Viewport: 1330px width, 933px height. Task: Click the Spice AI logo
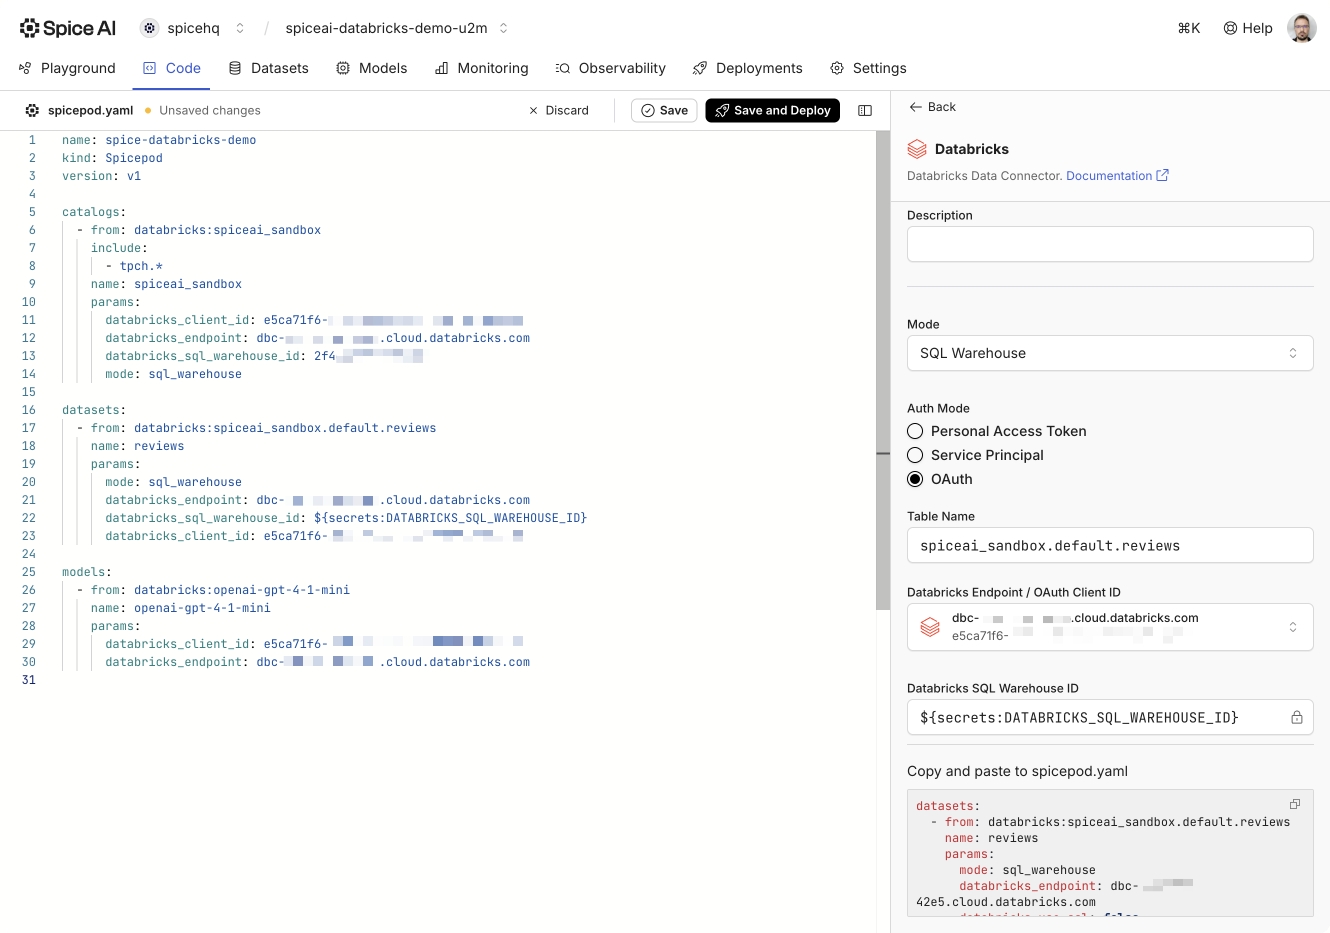68,28
